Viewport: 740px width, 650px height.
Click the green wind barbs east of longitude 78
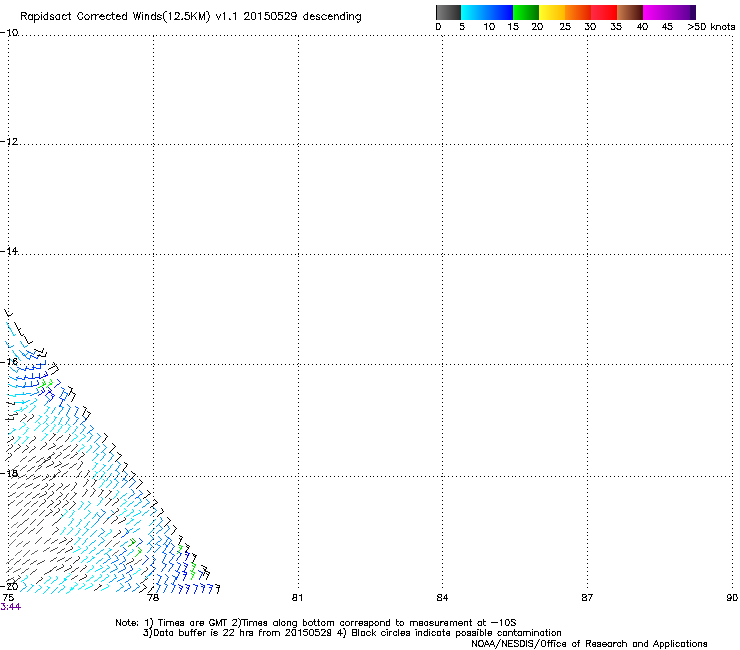[x=187, y=562]
